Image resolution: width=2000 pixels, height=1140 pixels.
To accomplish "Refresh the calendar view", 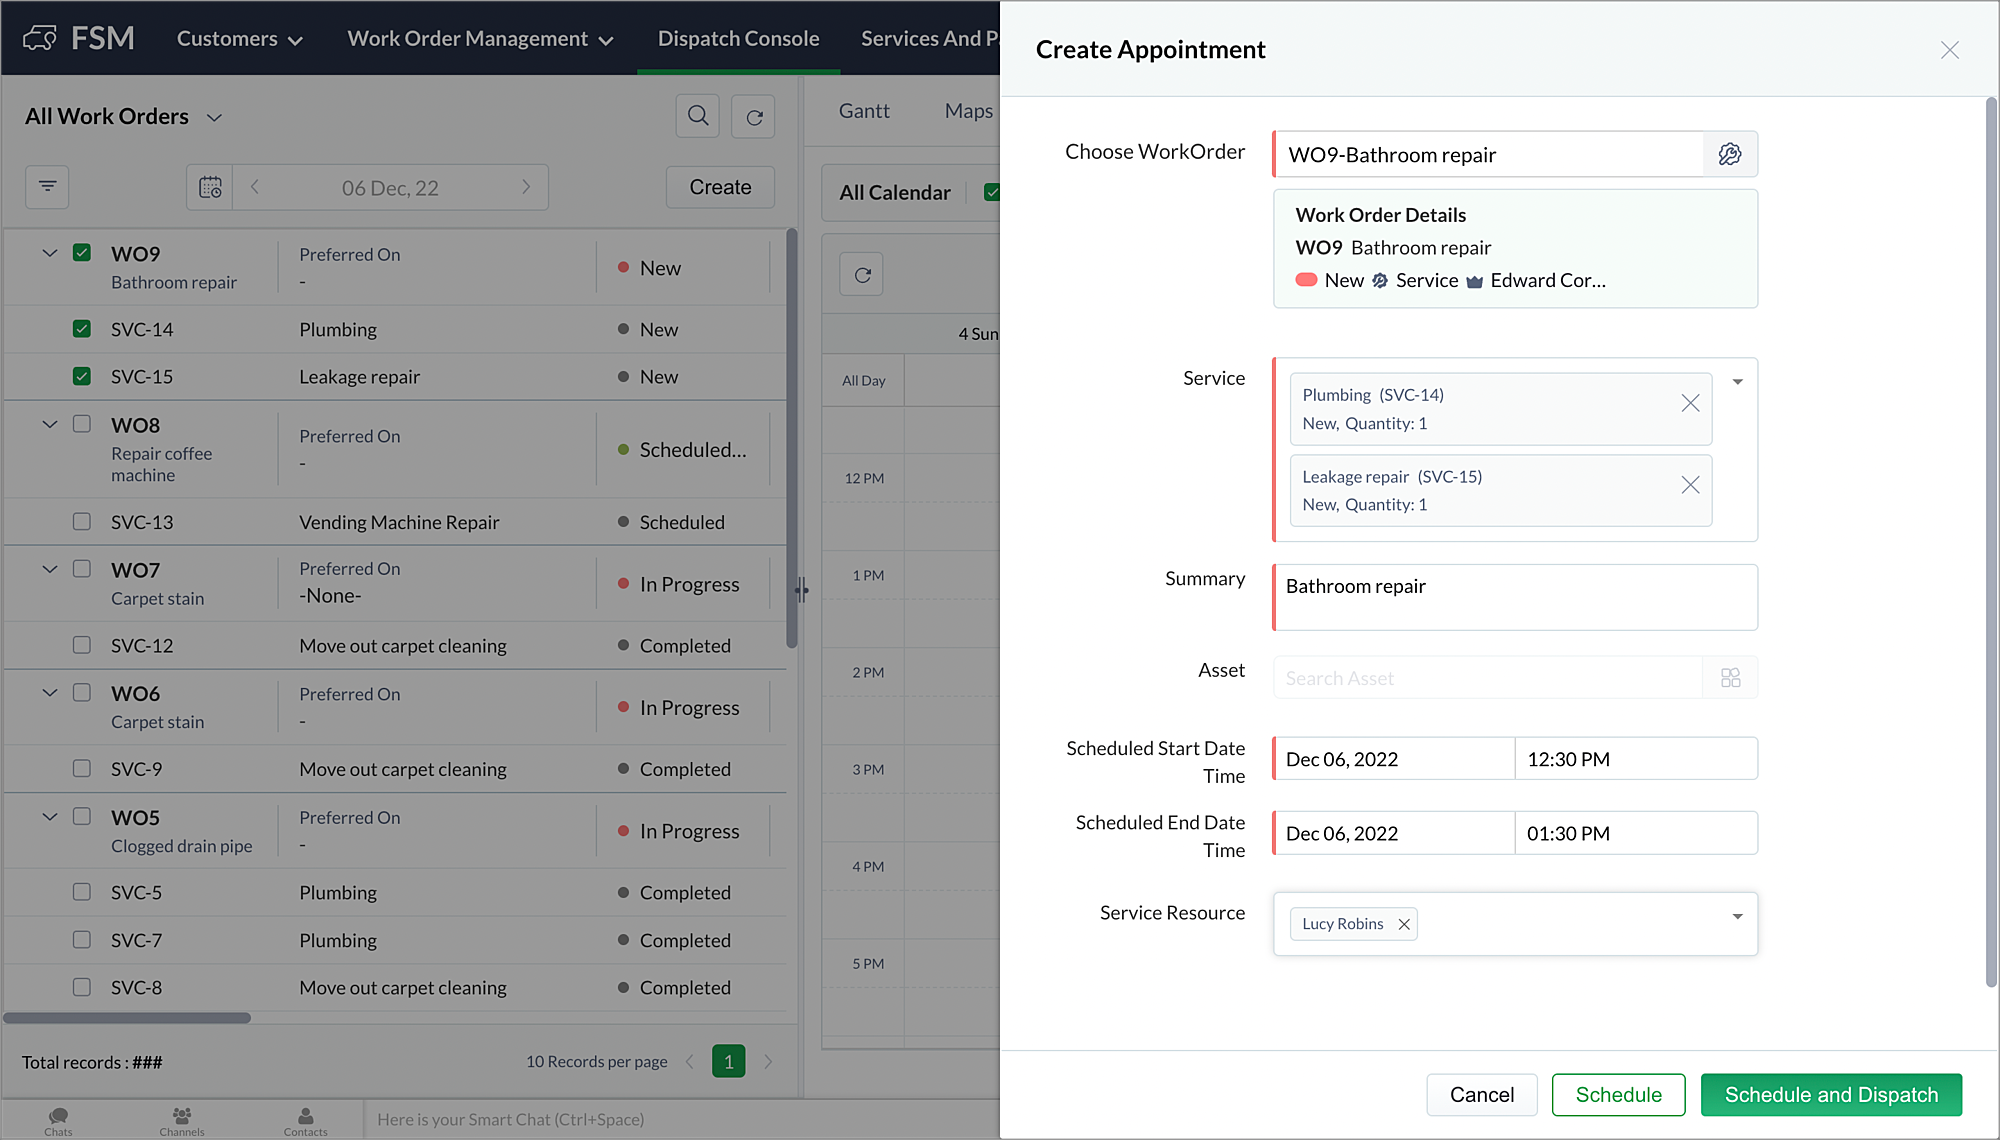I will click(862, 274).
